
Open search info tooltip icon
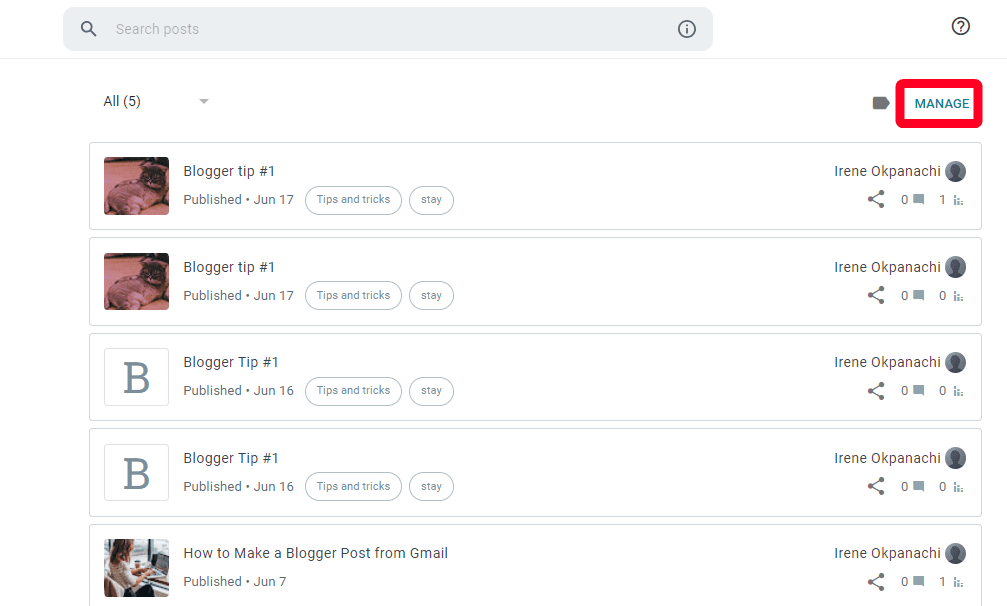(x=686, y=29)
